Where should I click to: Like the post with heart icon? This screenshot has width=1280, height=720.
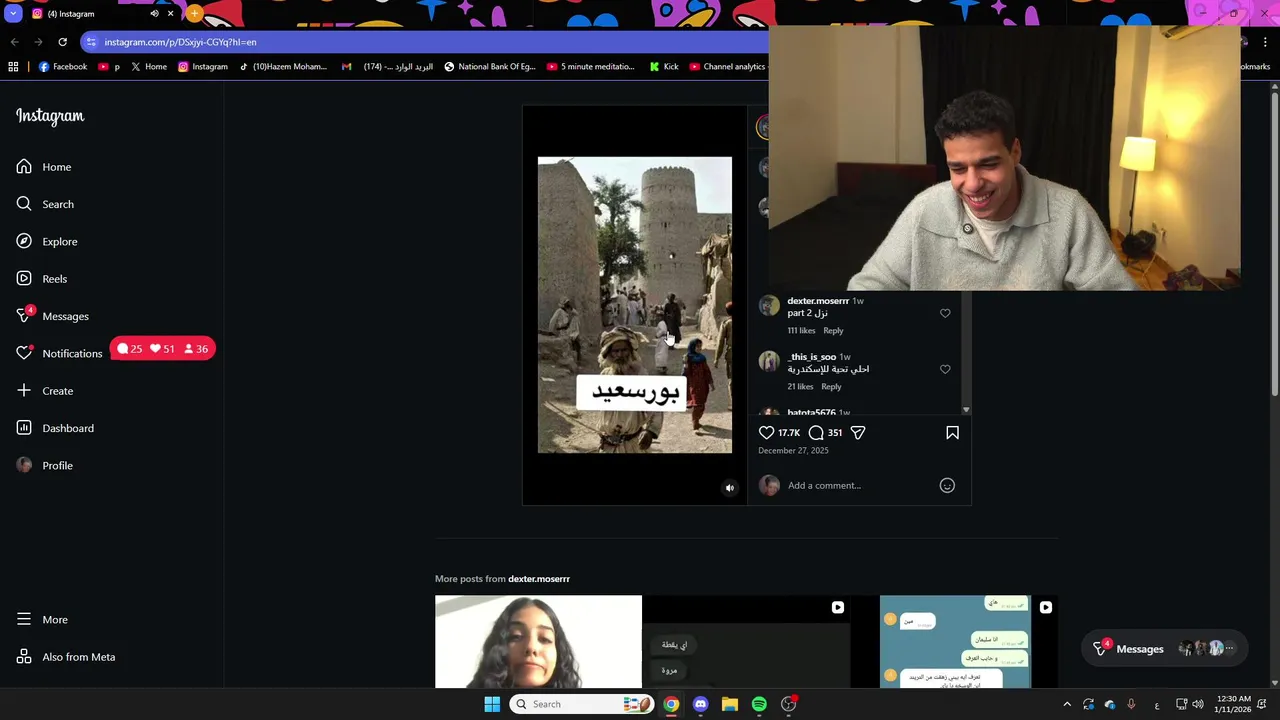click(766, 433)
